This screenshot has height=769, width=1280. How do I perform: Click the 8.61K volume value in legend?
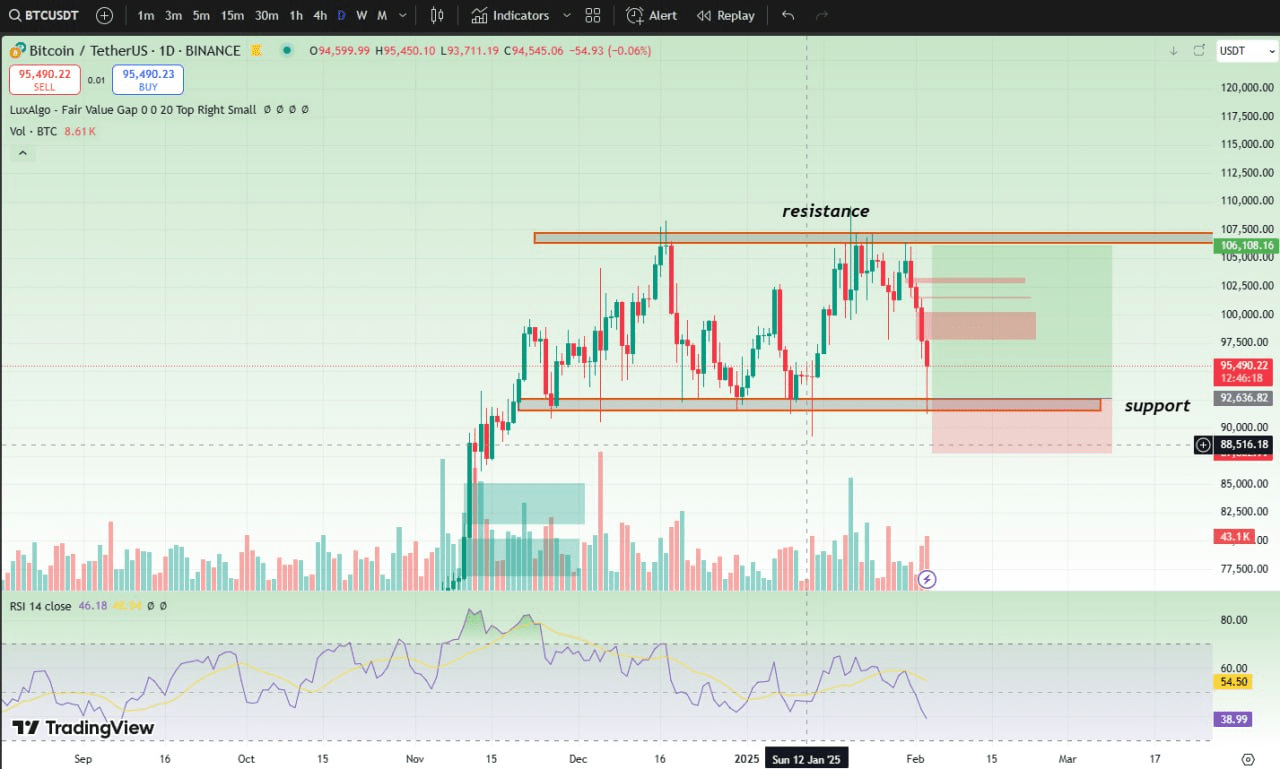click(81, 132)
